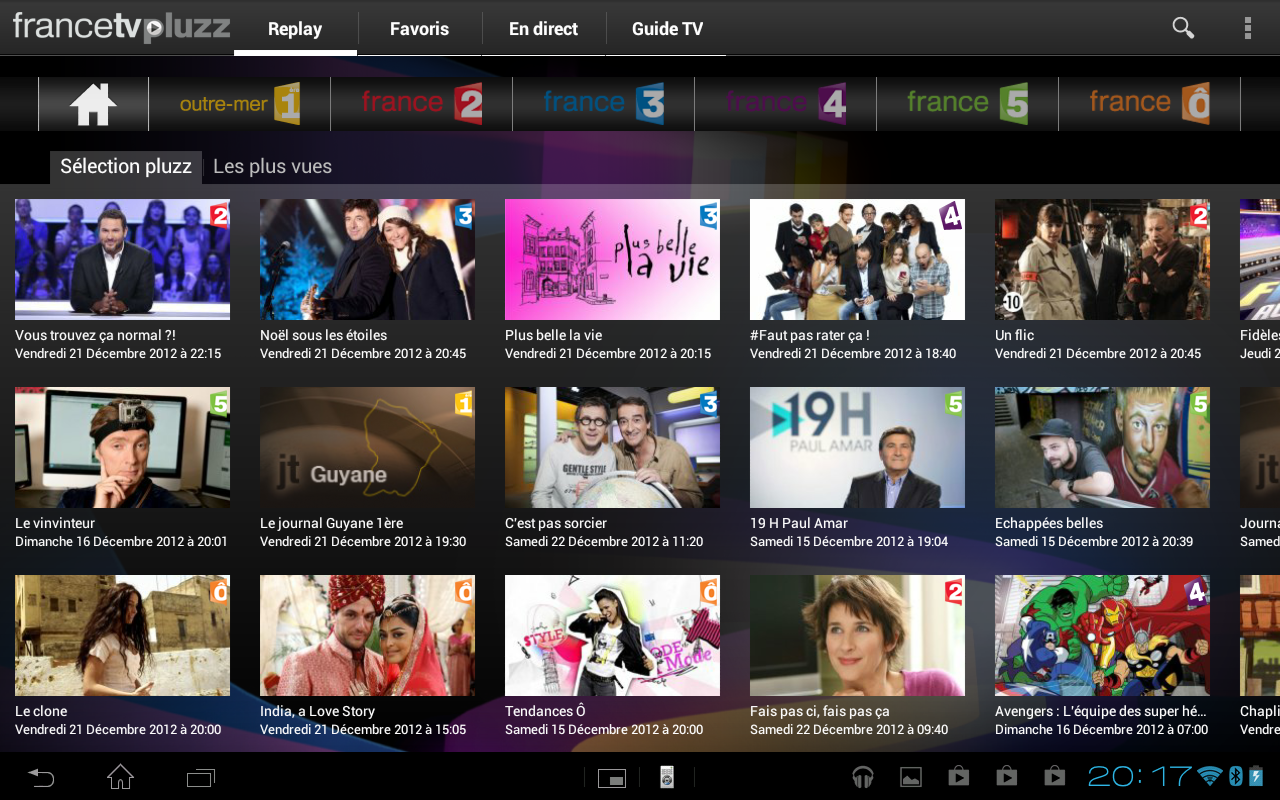Click the title "Vous trouvez ça normal ?!"
Image resolution: width=1280 pixels, height=800 pixels.
(x=95, y=335)
